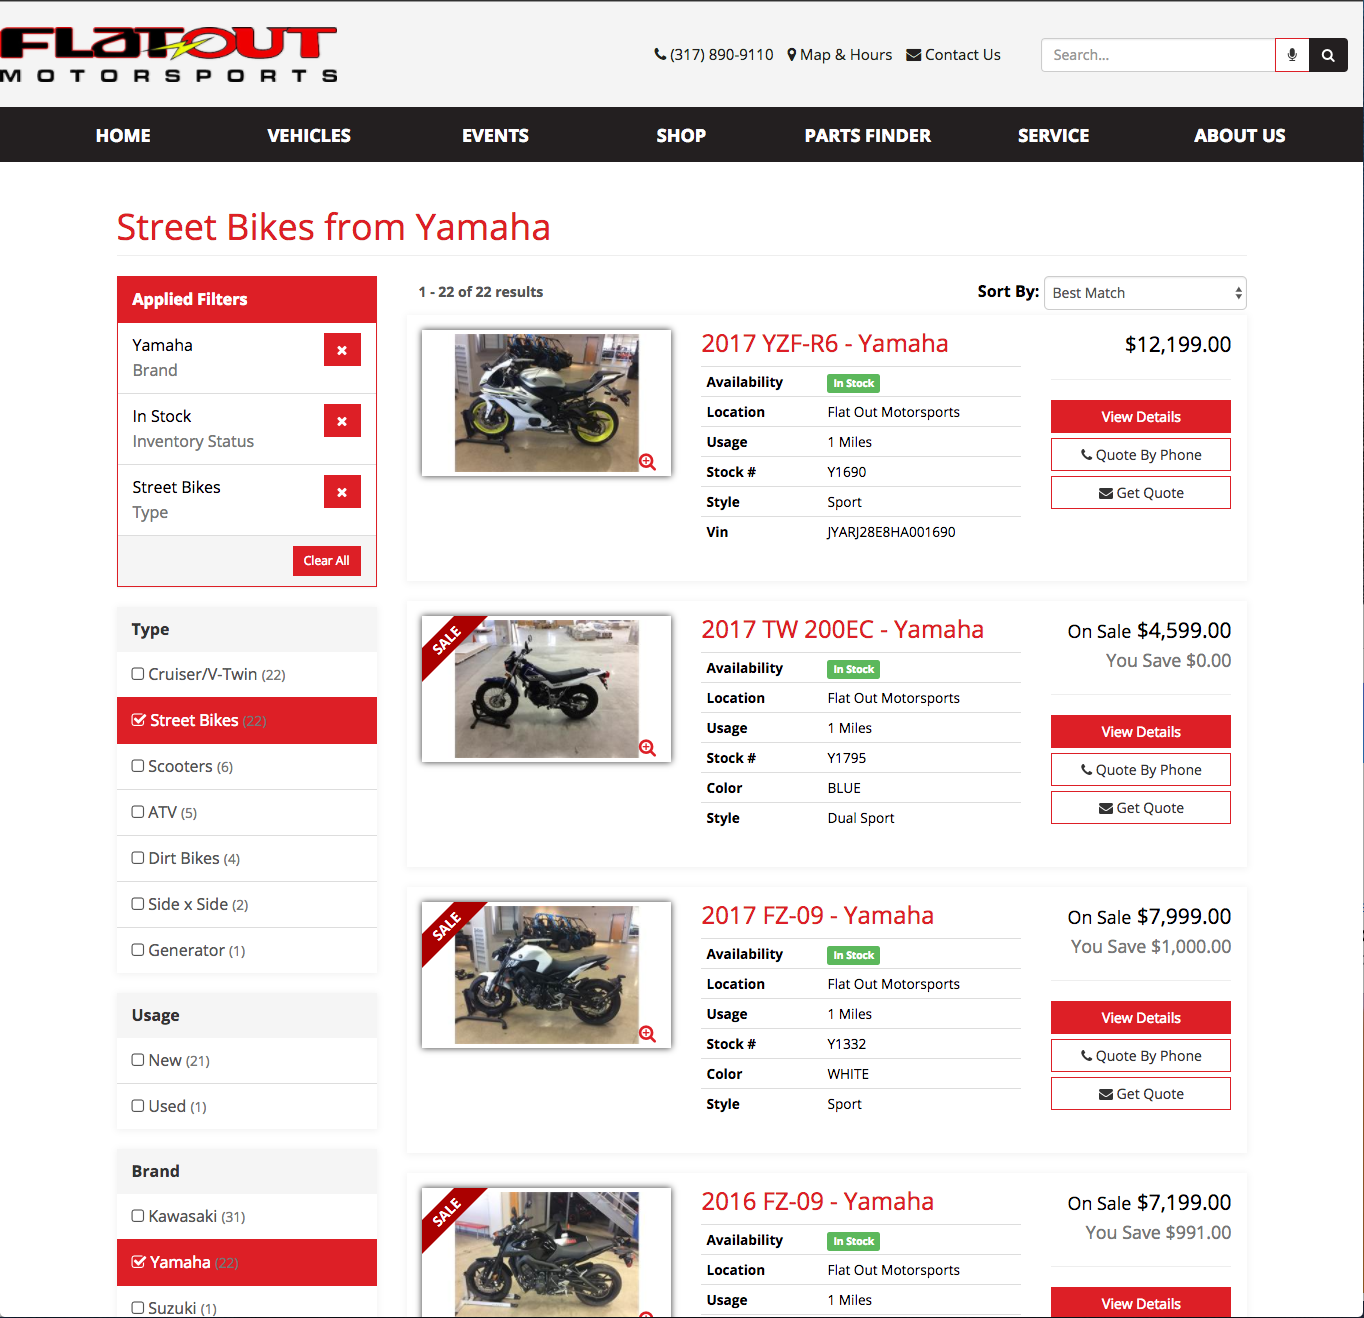The height and width of the screenshot is (1318, 1364).
Task: Open the 2017 YZF-R6 bike thumbnail
Action: click(546, 403)
